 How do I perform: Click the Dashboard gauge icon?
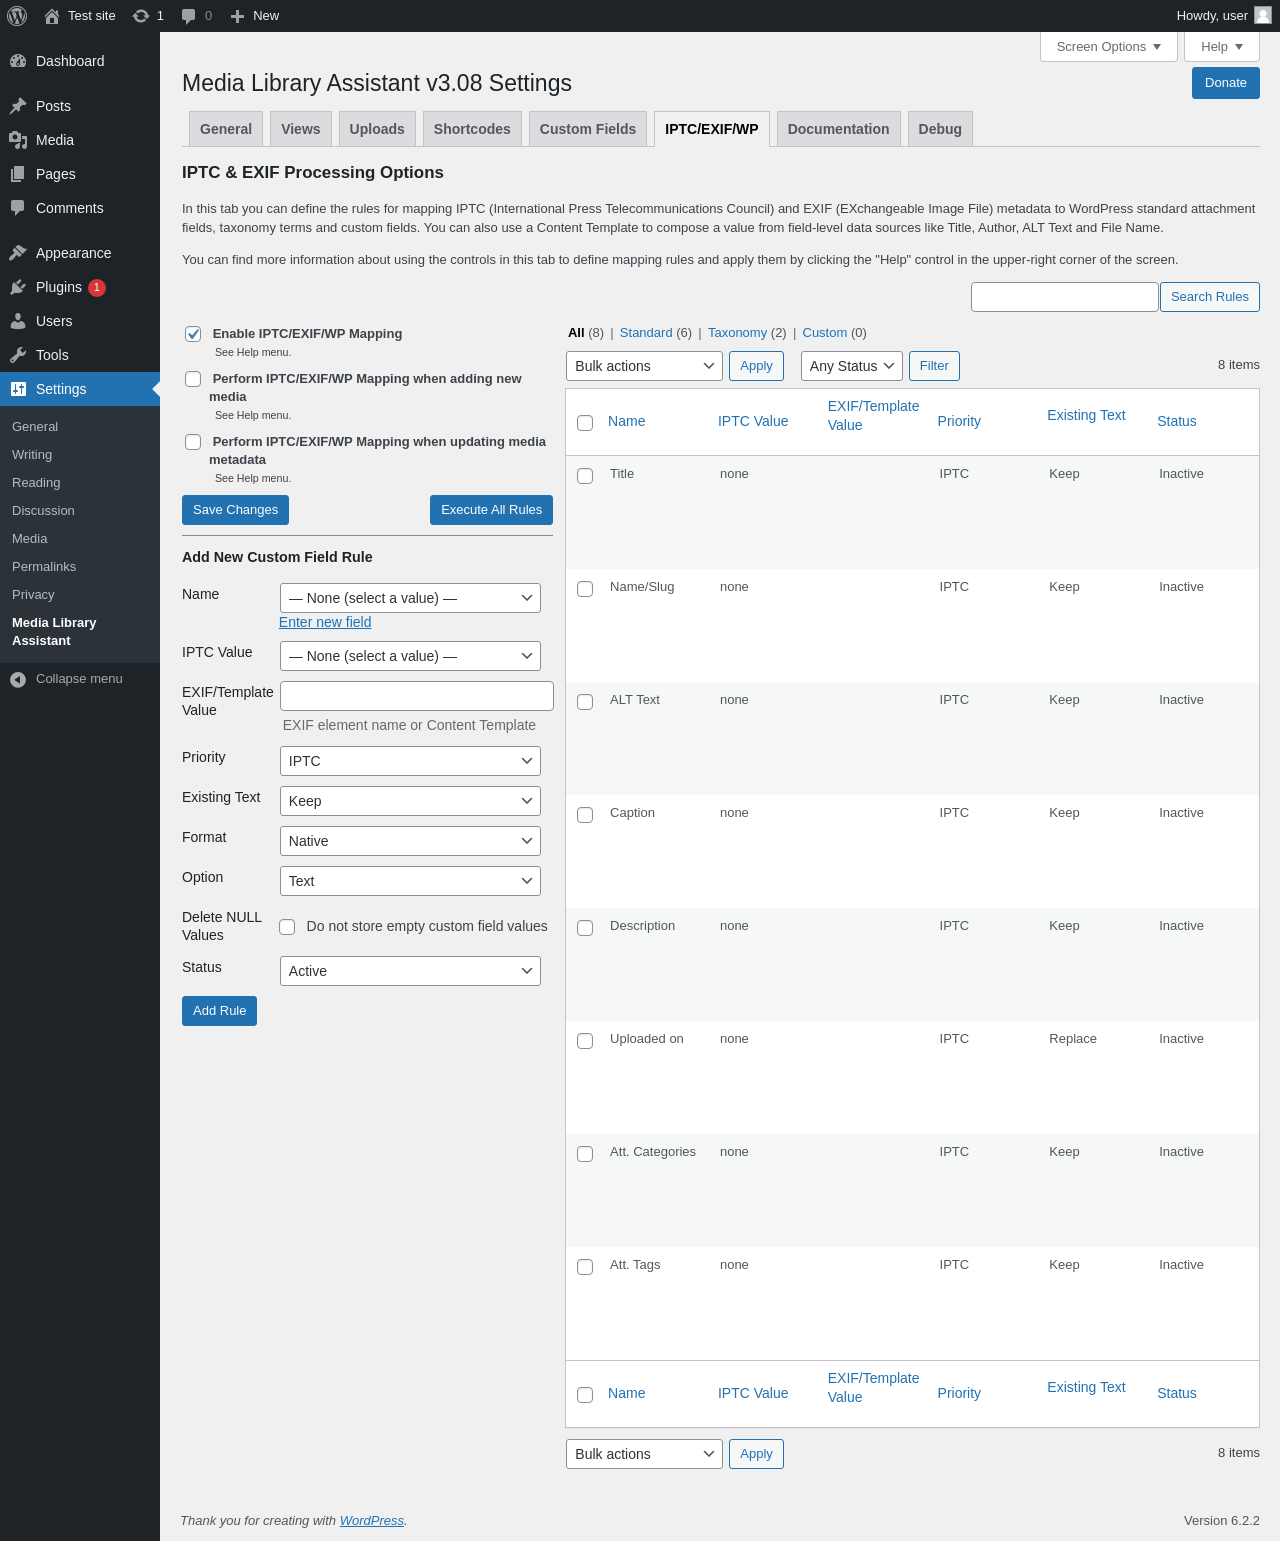click(18, 61)
